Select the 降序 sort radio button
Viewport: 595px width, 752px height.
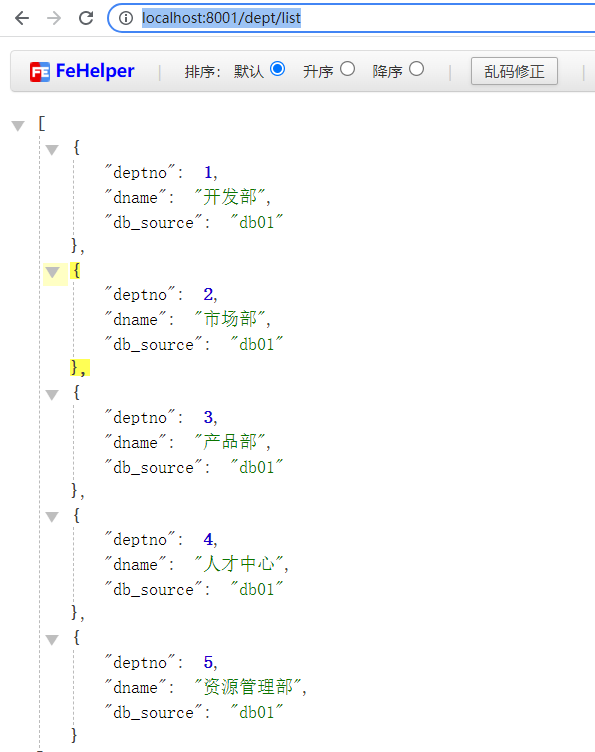[x=416, y=69]
